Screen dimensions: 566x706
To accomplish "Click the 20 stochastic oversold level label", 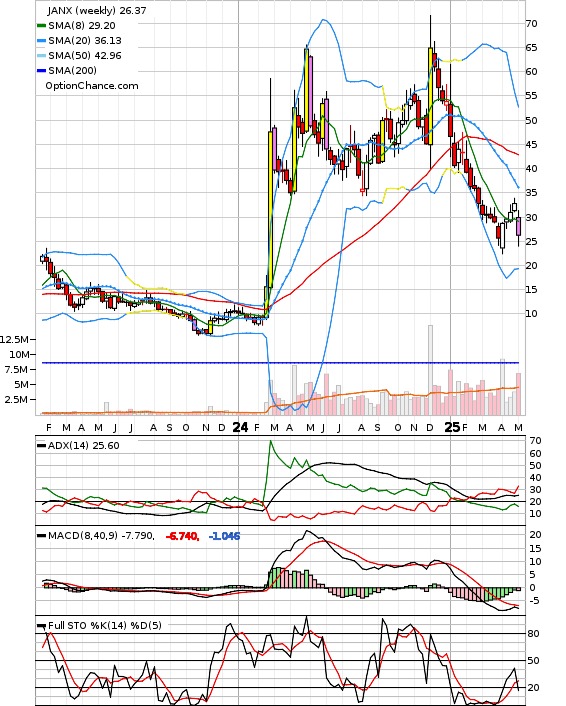I will [533, 688].
